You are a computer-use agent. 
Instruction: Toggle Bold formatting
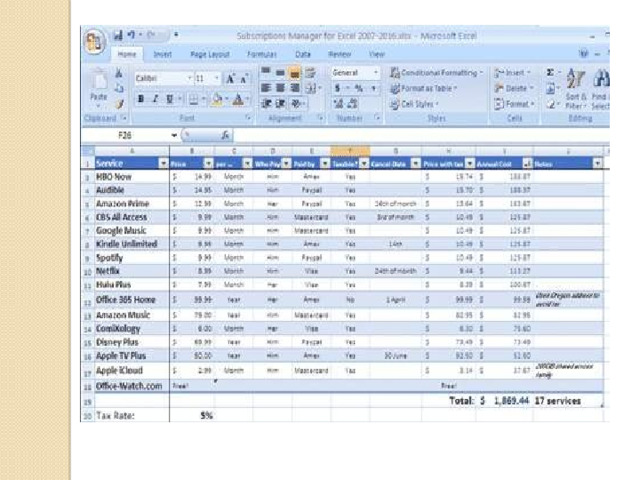[141, 99]
